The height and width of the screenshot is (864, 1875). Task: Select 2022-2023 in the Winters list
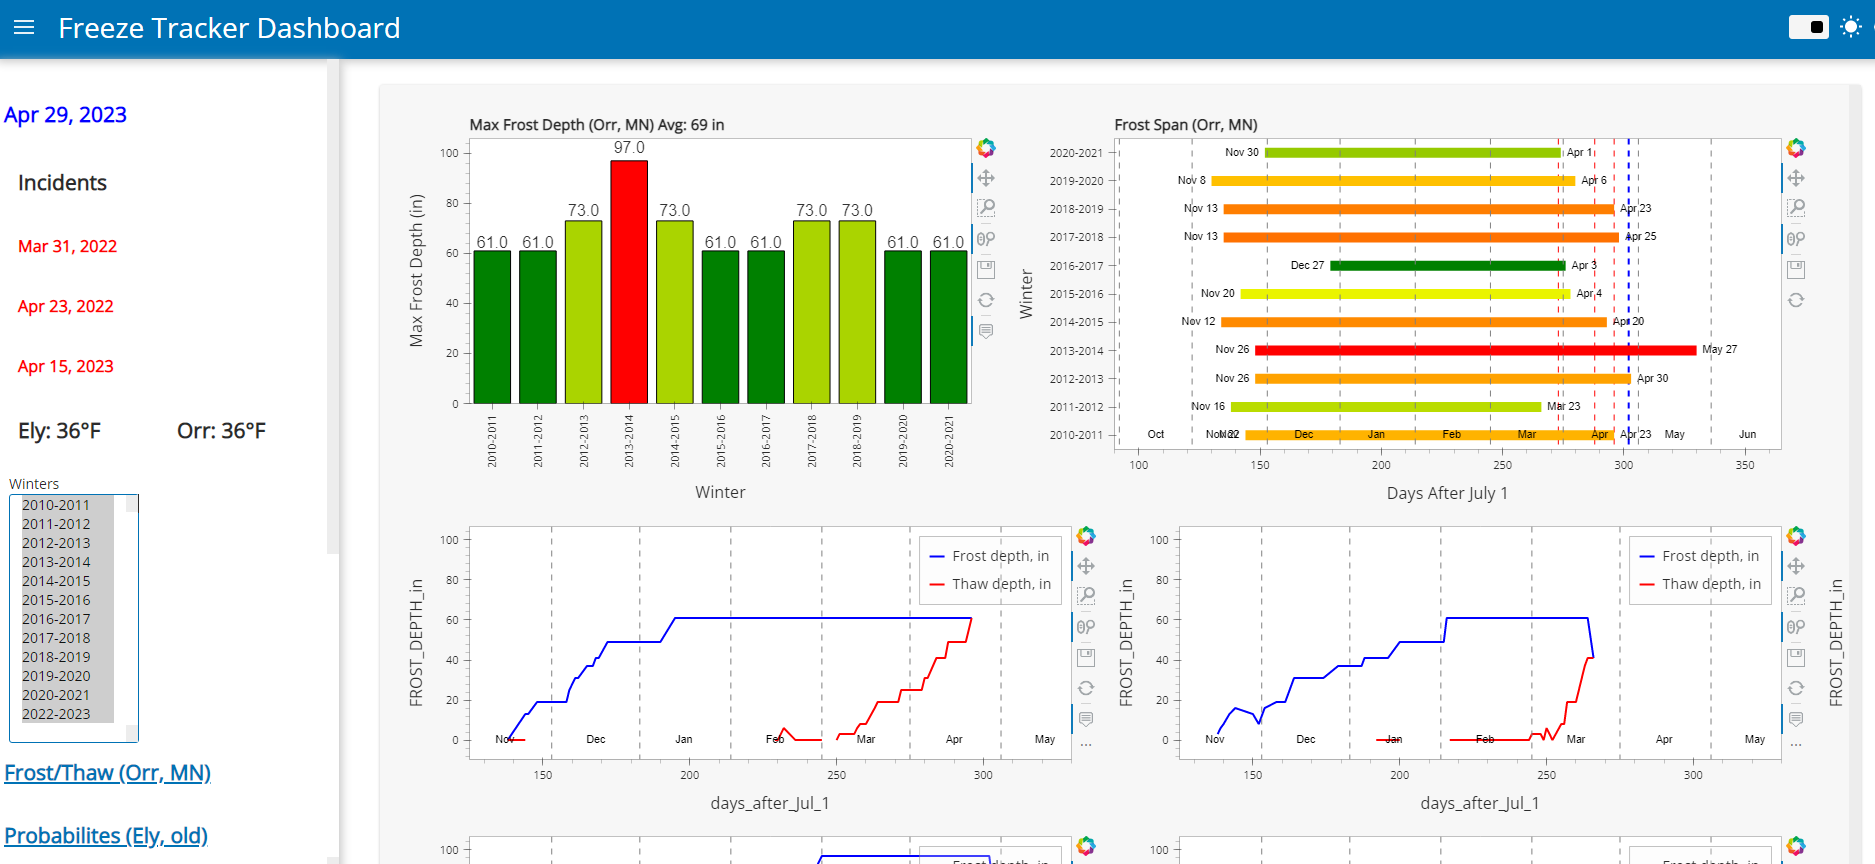[x=68, y=714]
